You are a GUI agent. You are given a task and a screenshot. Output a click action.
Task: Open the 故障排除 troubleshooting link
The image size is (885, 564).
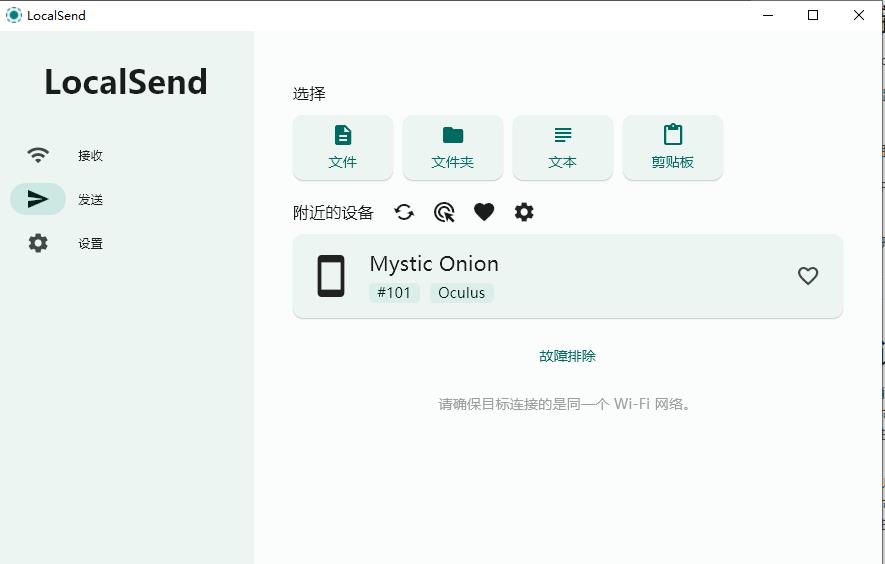pyautogui.click(x=567, y=356)
